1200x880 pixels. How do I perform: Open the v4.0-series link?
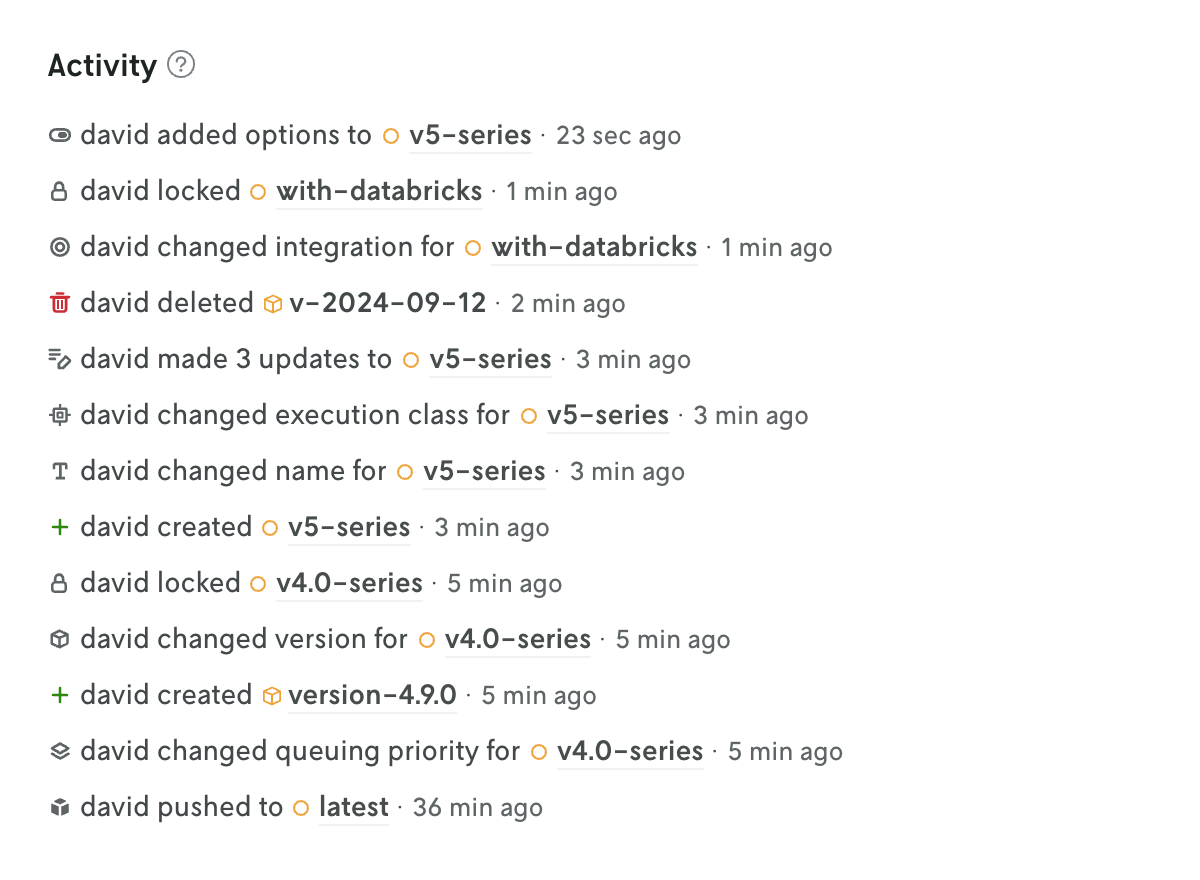click(x=349, y=583)
